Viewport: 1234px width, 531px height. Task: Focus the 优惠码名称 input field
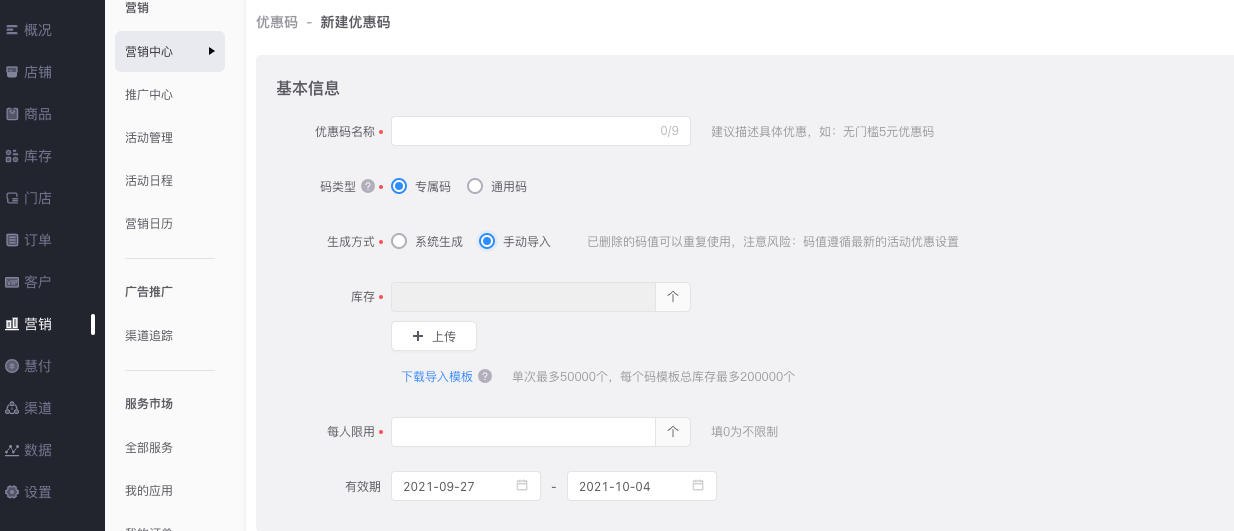[541, 131]
